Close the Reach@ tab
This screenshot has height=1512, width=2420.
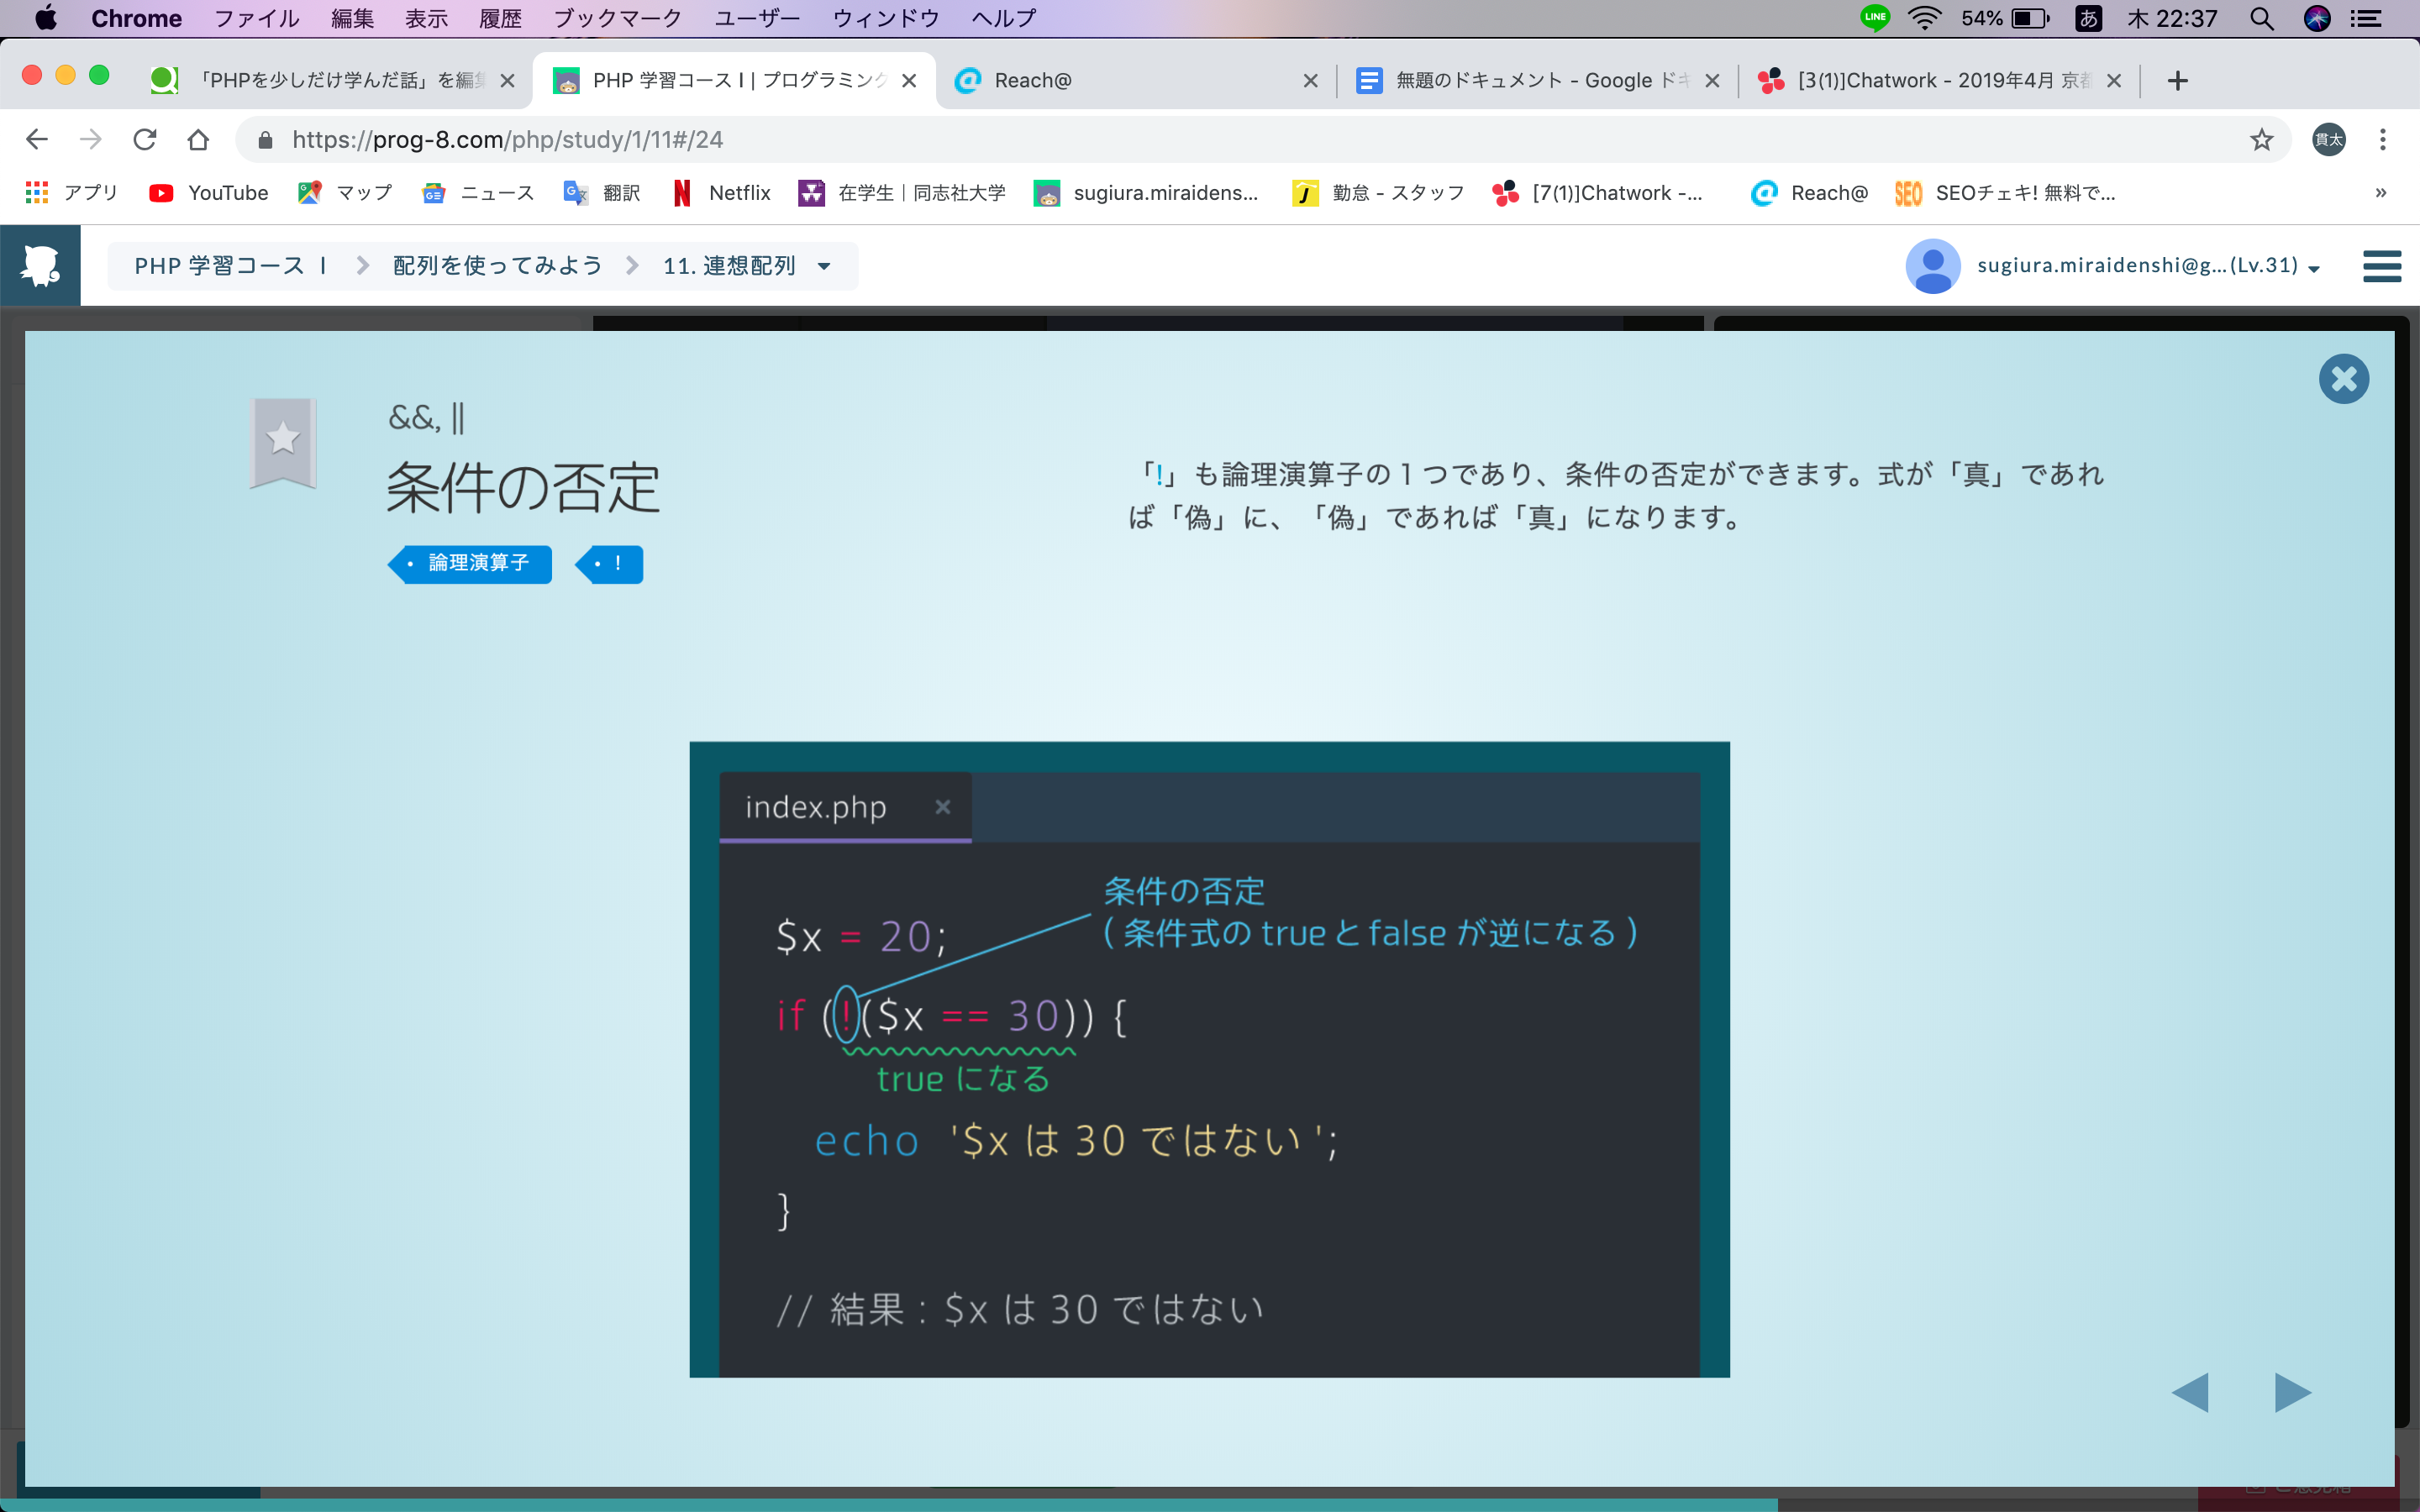click(x=1311, y=80)
